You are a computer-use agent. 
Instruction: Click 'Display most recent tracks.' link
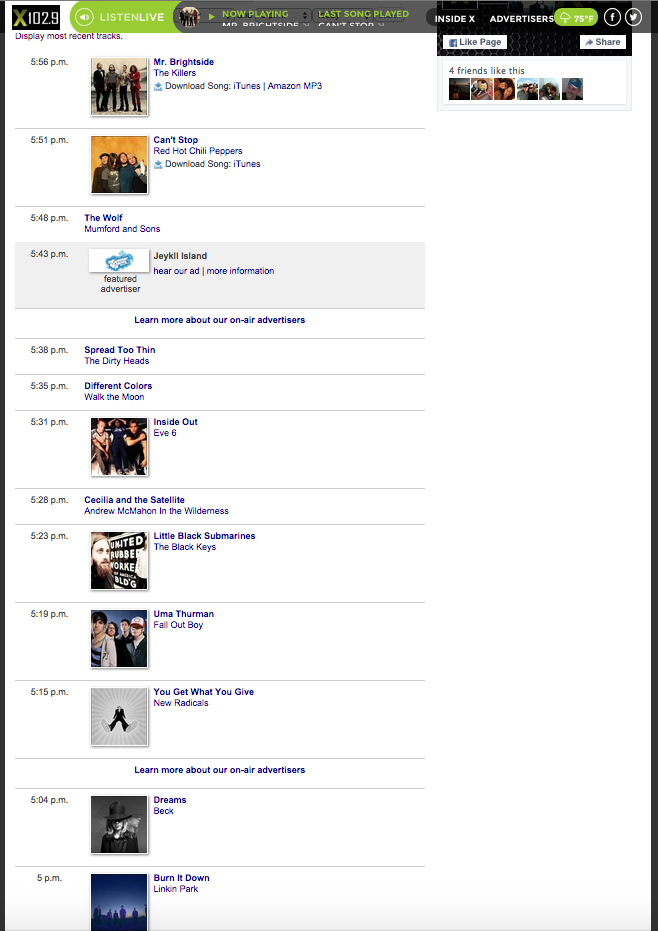pyautogui.click(x=69, y=36)
